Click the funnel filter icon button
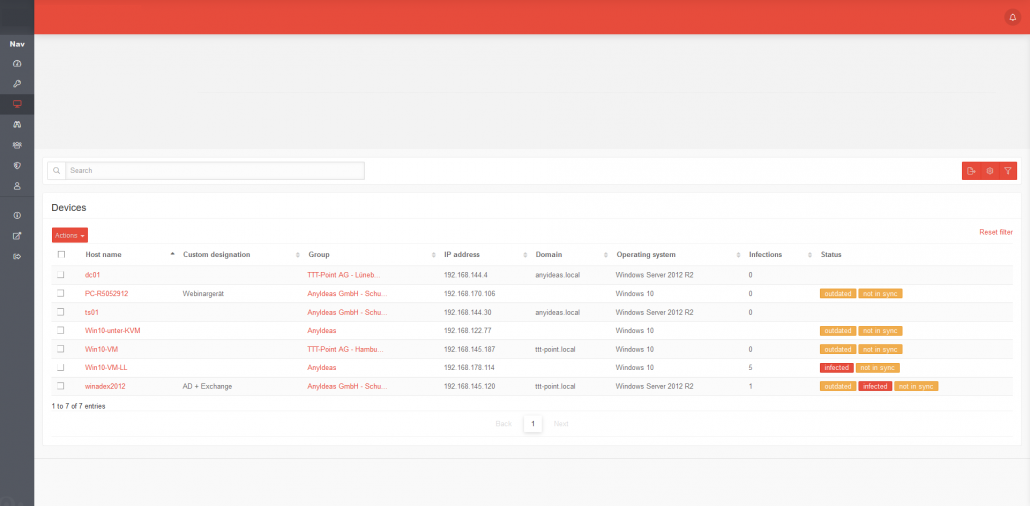This screenshot has width=1030, height=506. point(1008,171)
